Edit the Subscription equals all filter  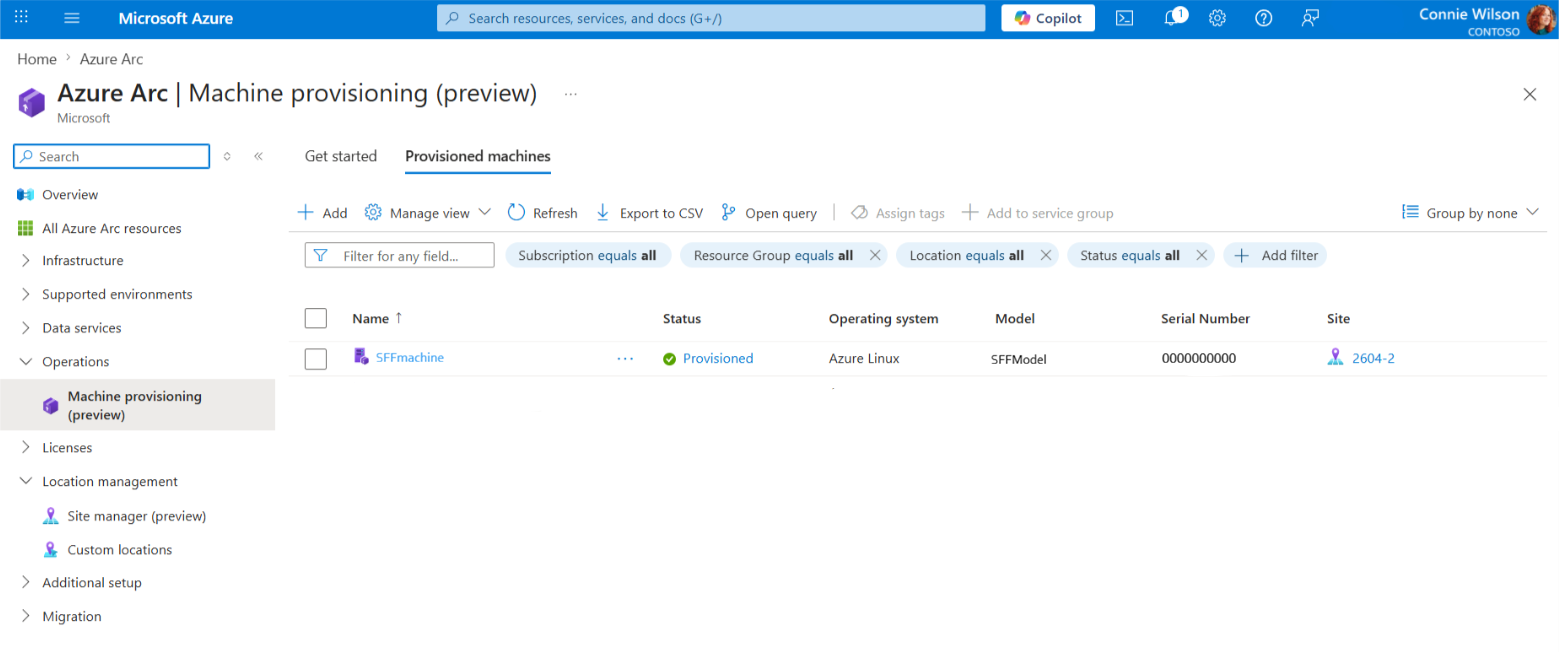coord(588,256)
